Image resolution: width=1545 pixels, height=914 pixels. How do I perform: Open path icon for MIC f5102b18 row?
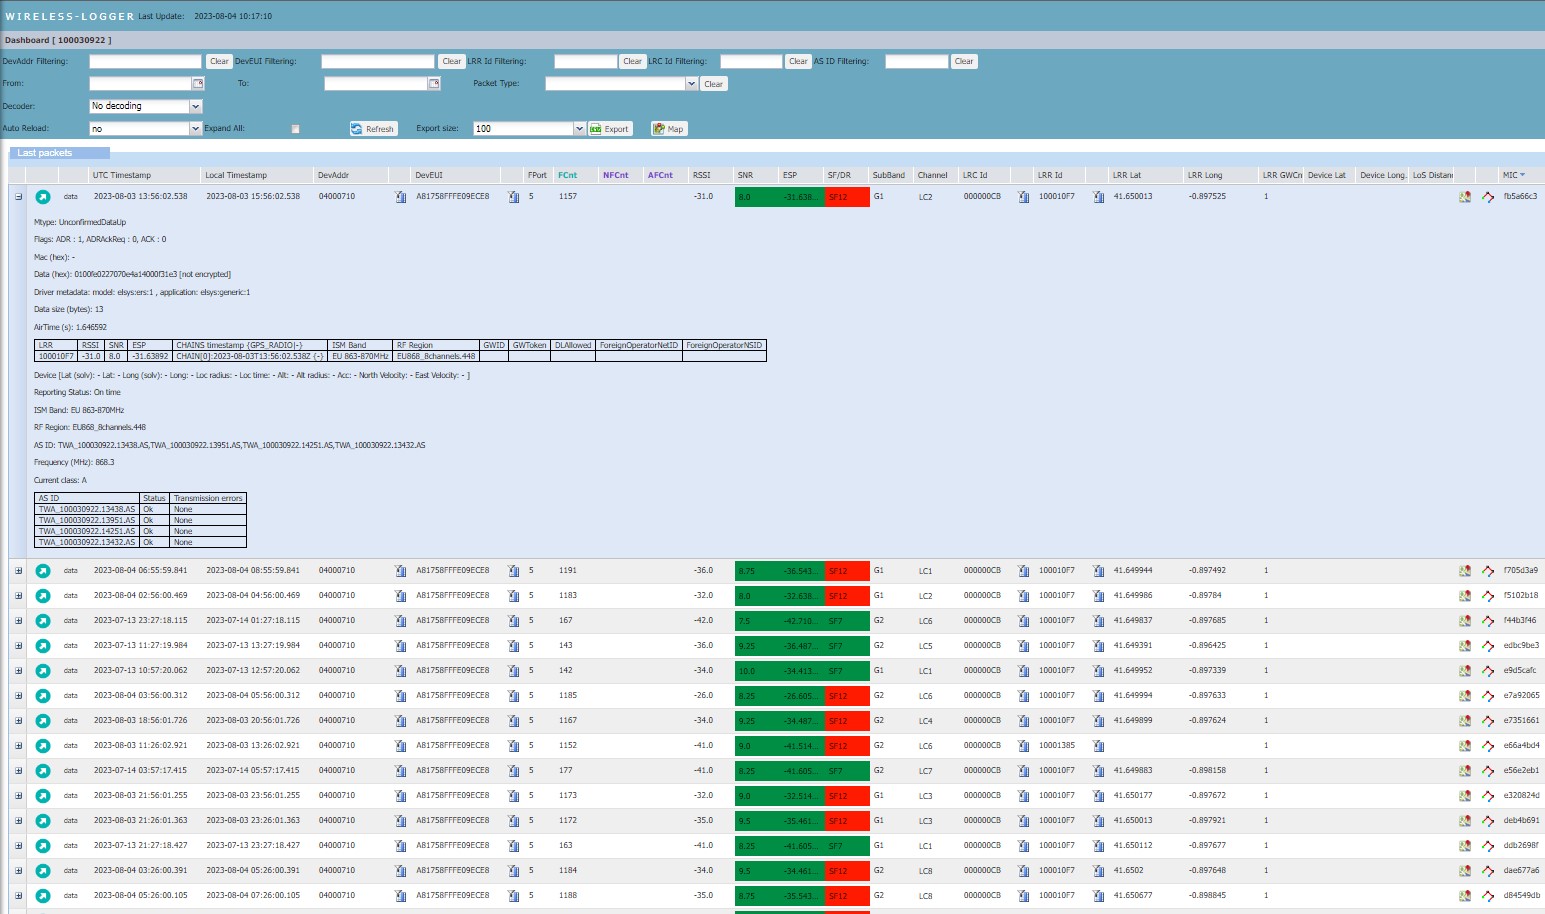coord(1488,596)
